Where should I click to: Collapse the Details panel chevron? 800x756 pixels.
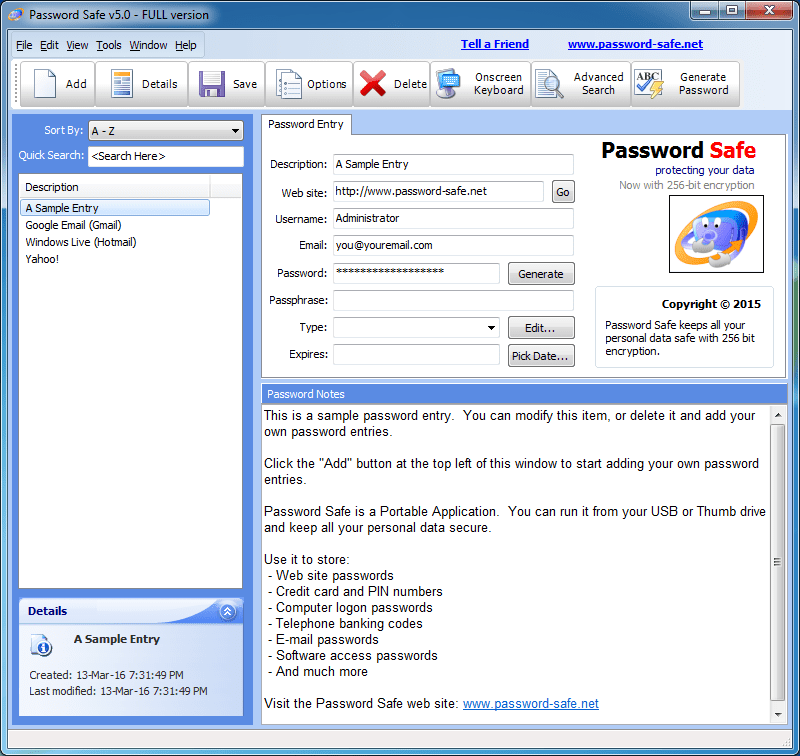[x=228, y=611]
